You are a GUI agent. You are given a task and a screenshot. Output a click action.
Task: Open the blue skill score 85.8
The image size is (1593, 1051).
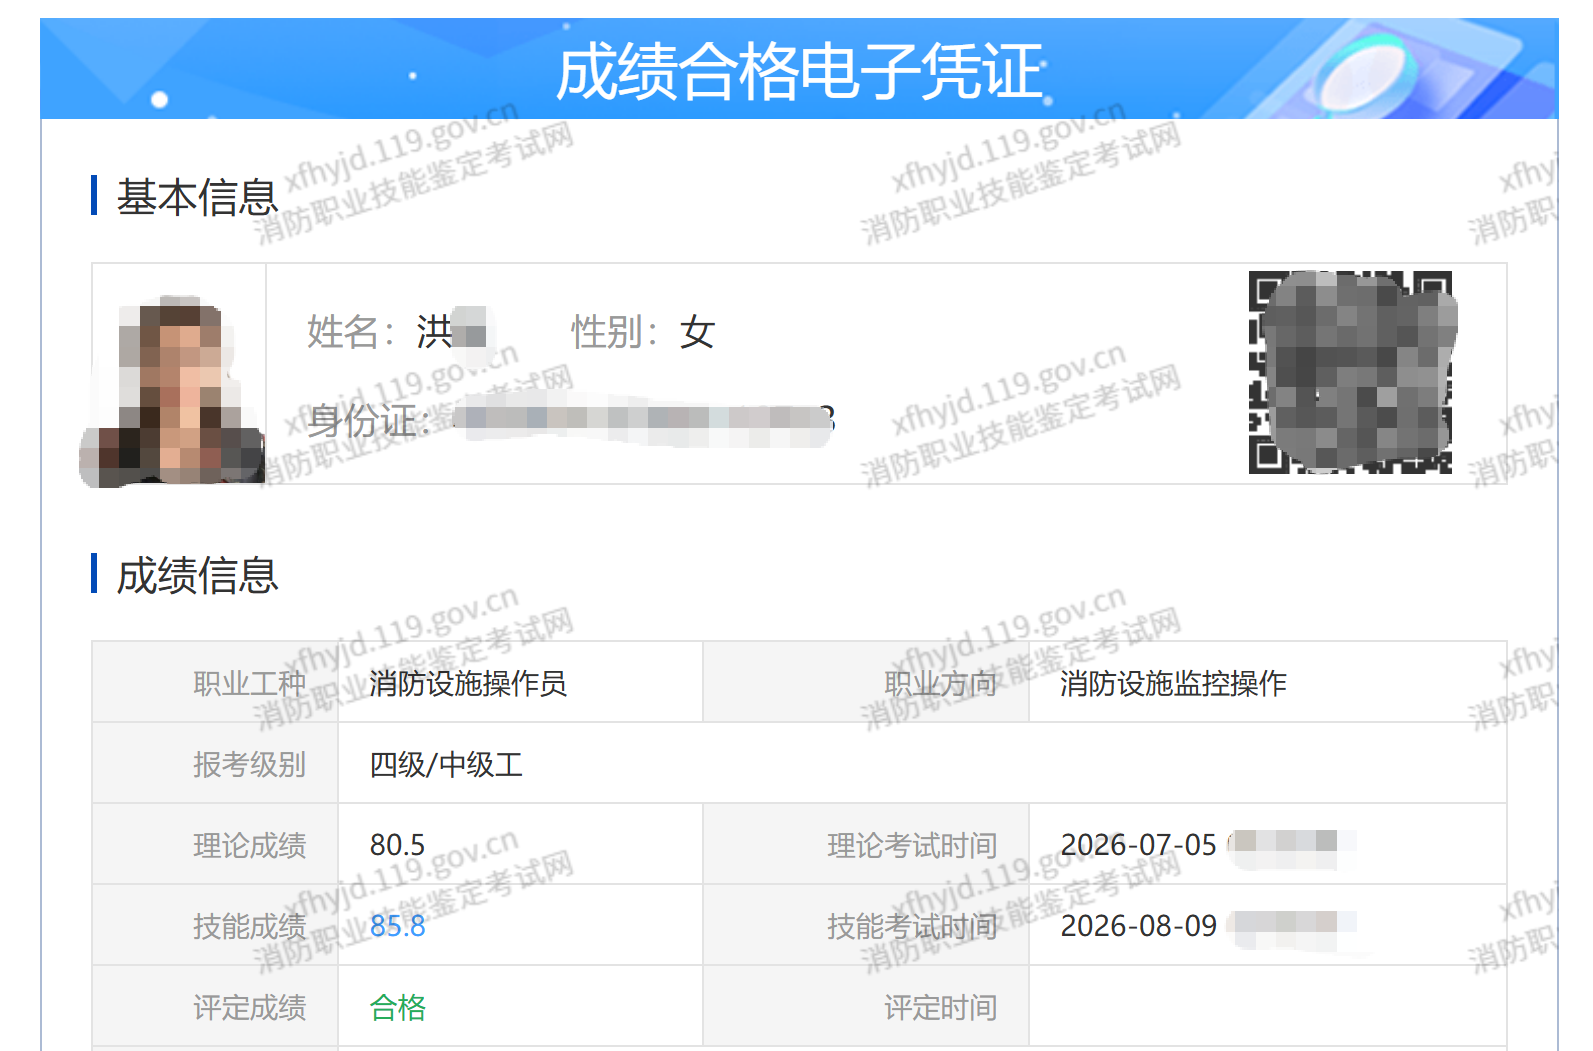coord(397,926)
